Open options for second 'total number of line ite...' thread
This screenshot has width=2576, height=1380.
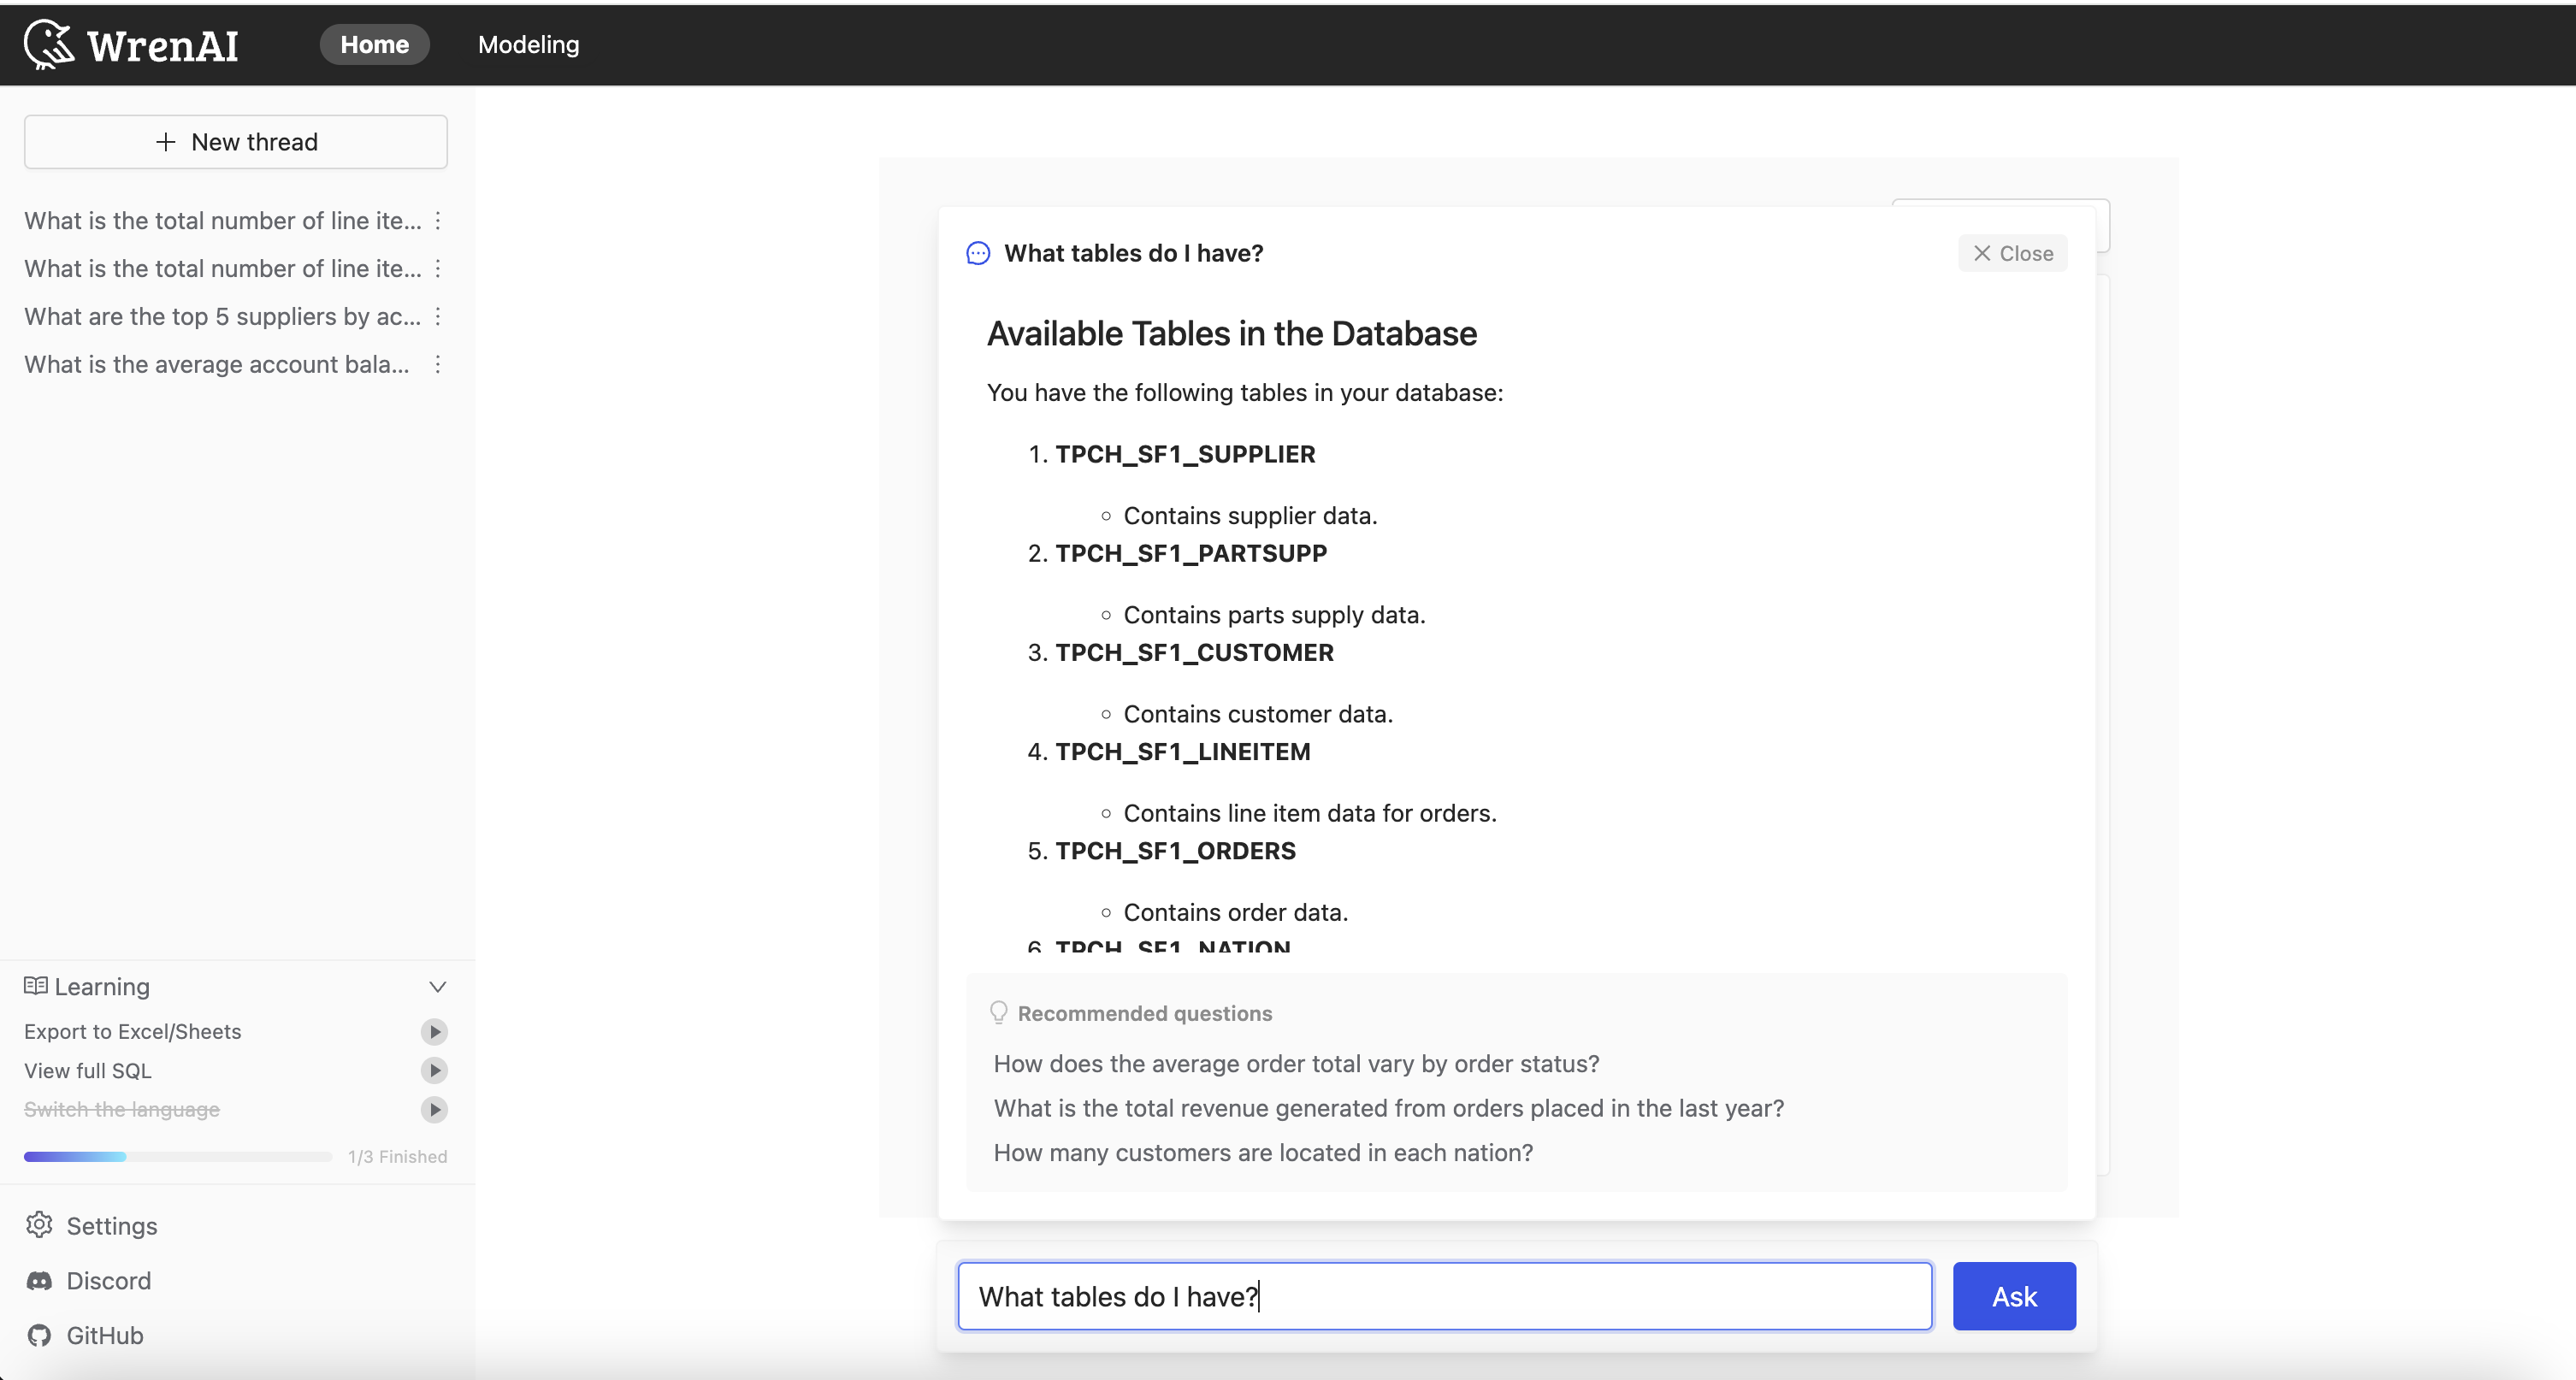pos(438,268)
